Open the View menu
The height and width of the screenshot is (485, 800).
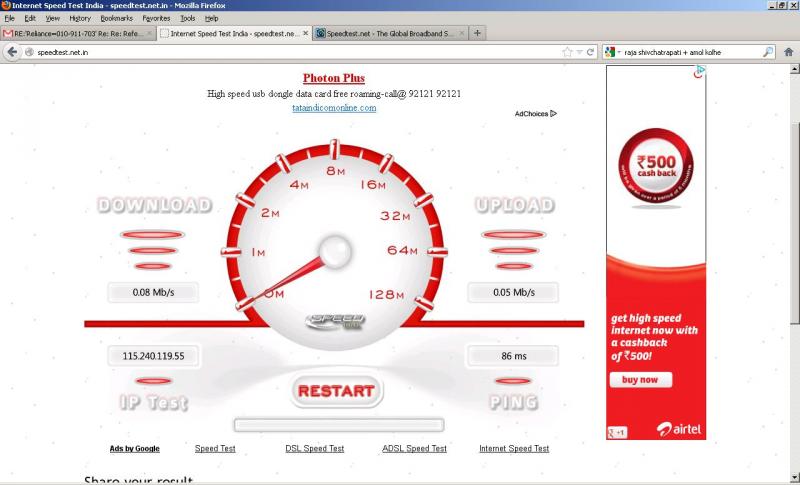tap(53, 18)
